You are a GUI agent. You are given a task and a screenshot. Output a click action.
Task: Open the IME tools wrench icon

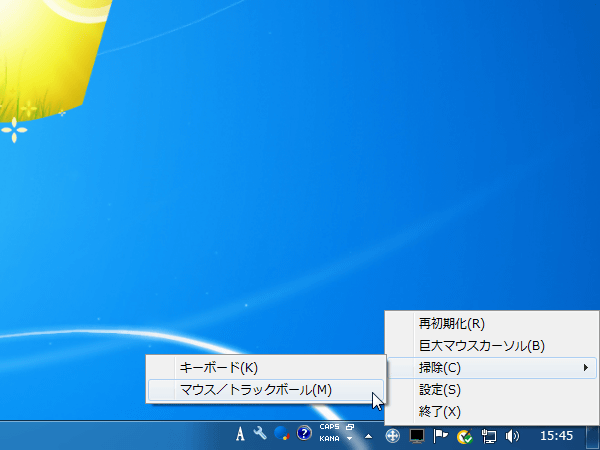(261, 435)
